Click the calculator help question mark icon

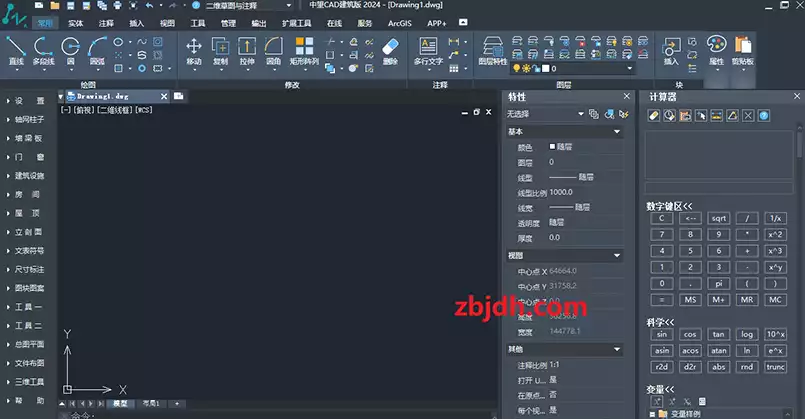pos(764,116)
